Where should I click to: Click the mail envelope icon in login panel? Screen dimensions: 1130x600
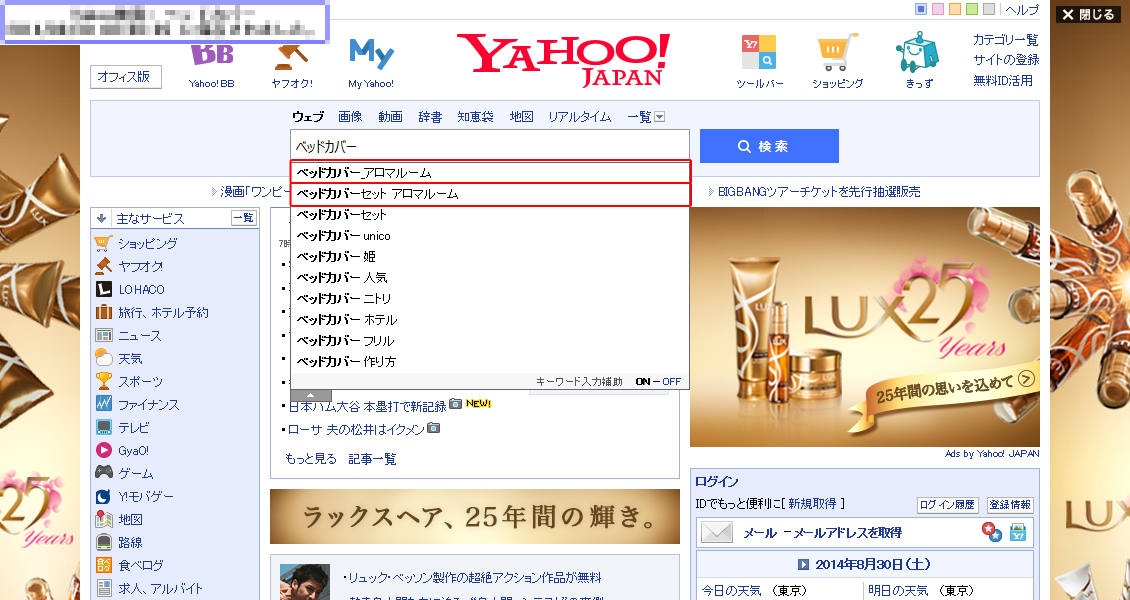pos(717,532)
